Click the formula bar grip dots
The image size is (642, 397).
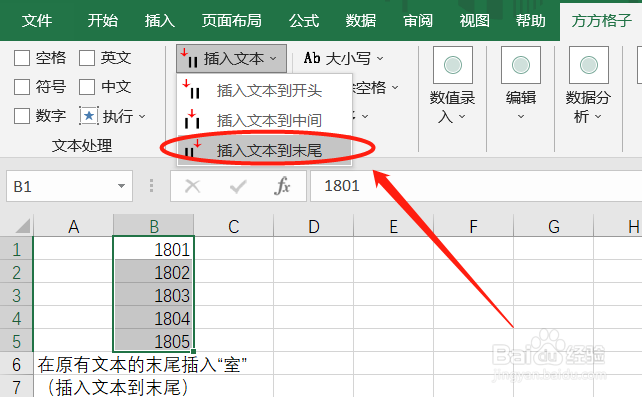pos(151,186)
